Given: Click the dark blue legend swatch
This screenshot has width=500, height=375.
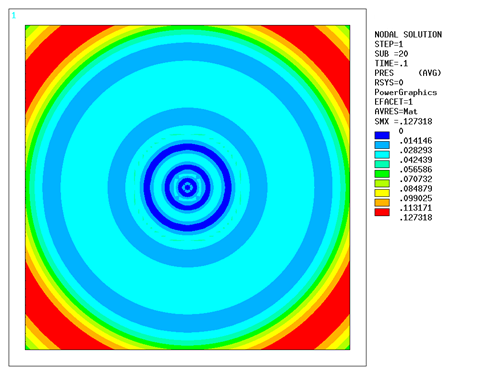Looking at the screenshot, I should coord(382,135).
